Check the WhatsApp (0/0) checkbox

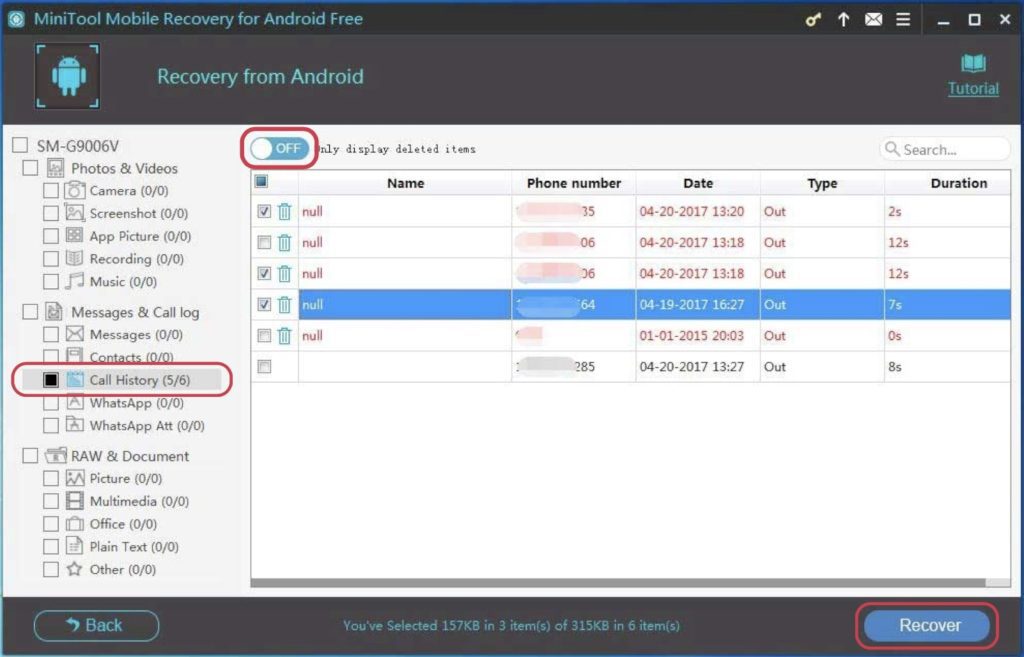coord(50,403)
